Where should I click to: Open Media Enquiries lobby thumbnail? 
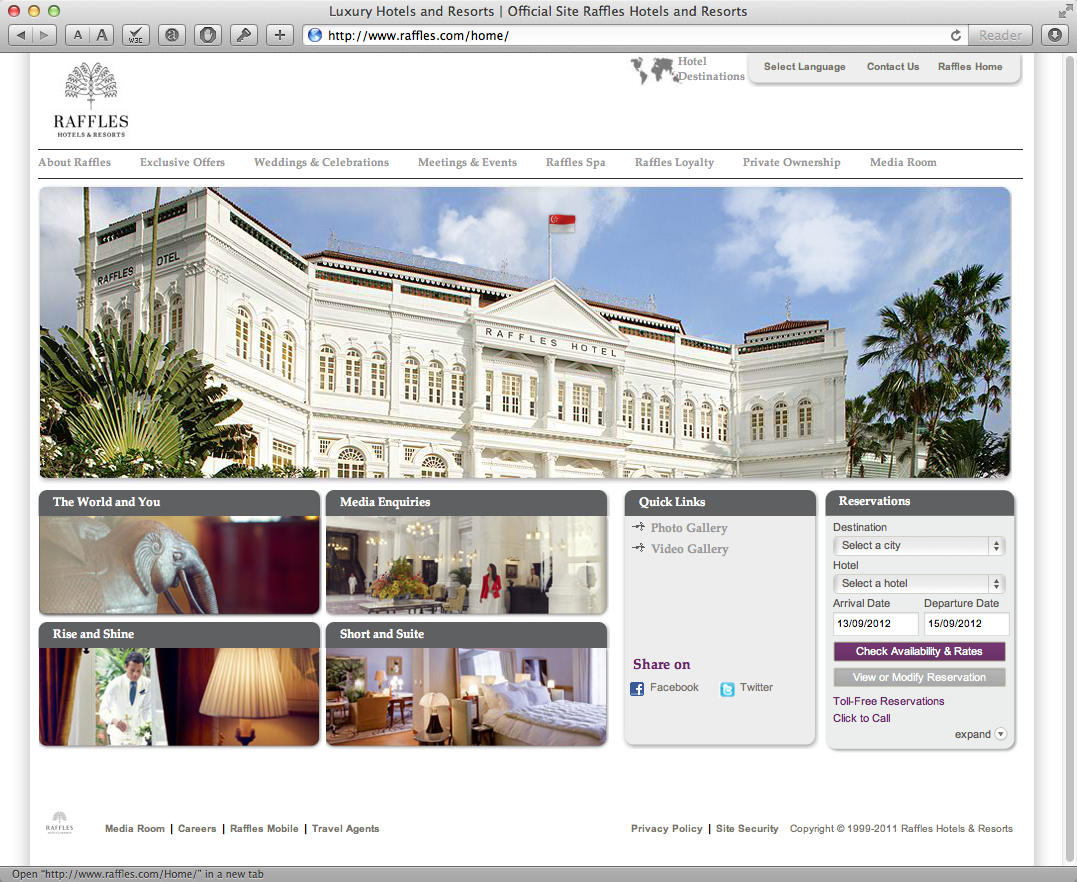click(x=466, y=565)
